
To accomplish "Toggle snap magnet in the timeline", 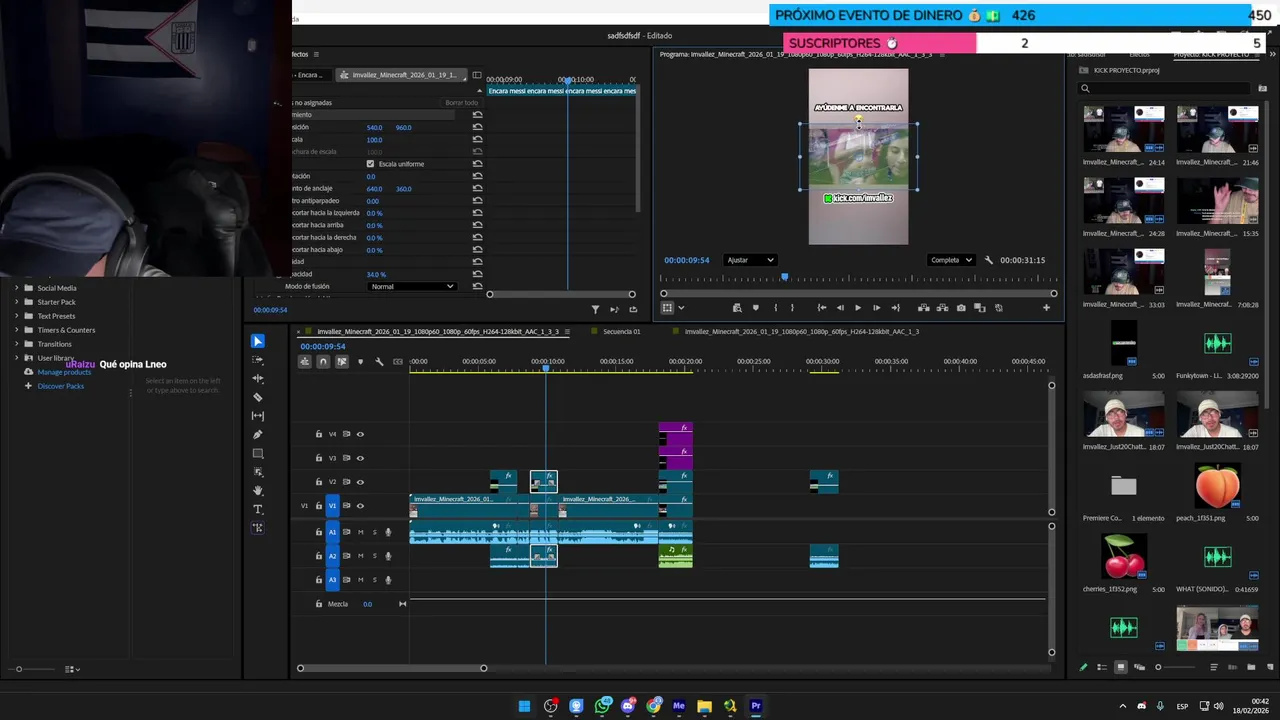I will pyautogui.click(x=323, y=361).
